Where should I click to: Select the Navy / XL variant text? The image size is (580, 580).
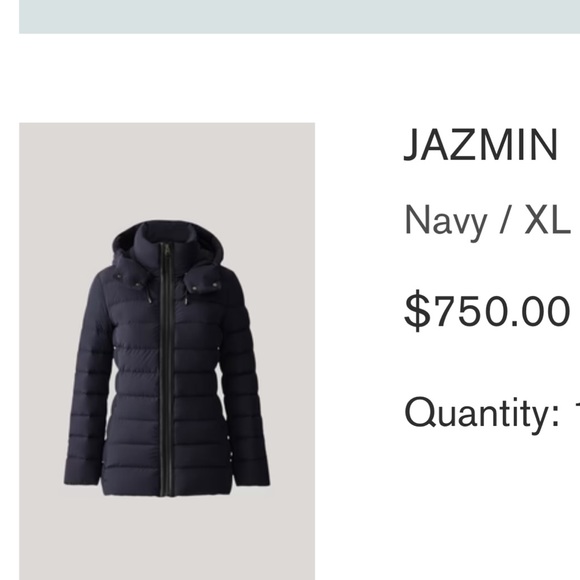[x=488, y=222]
